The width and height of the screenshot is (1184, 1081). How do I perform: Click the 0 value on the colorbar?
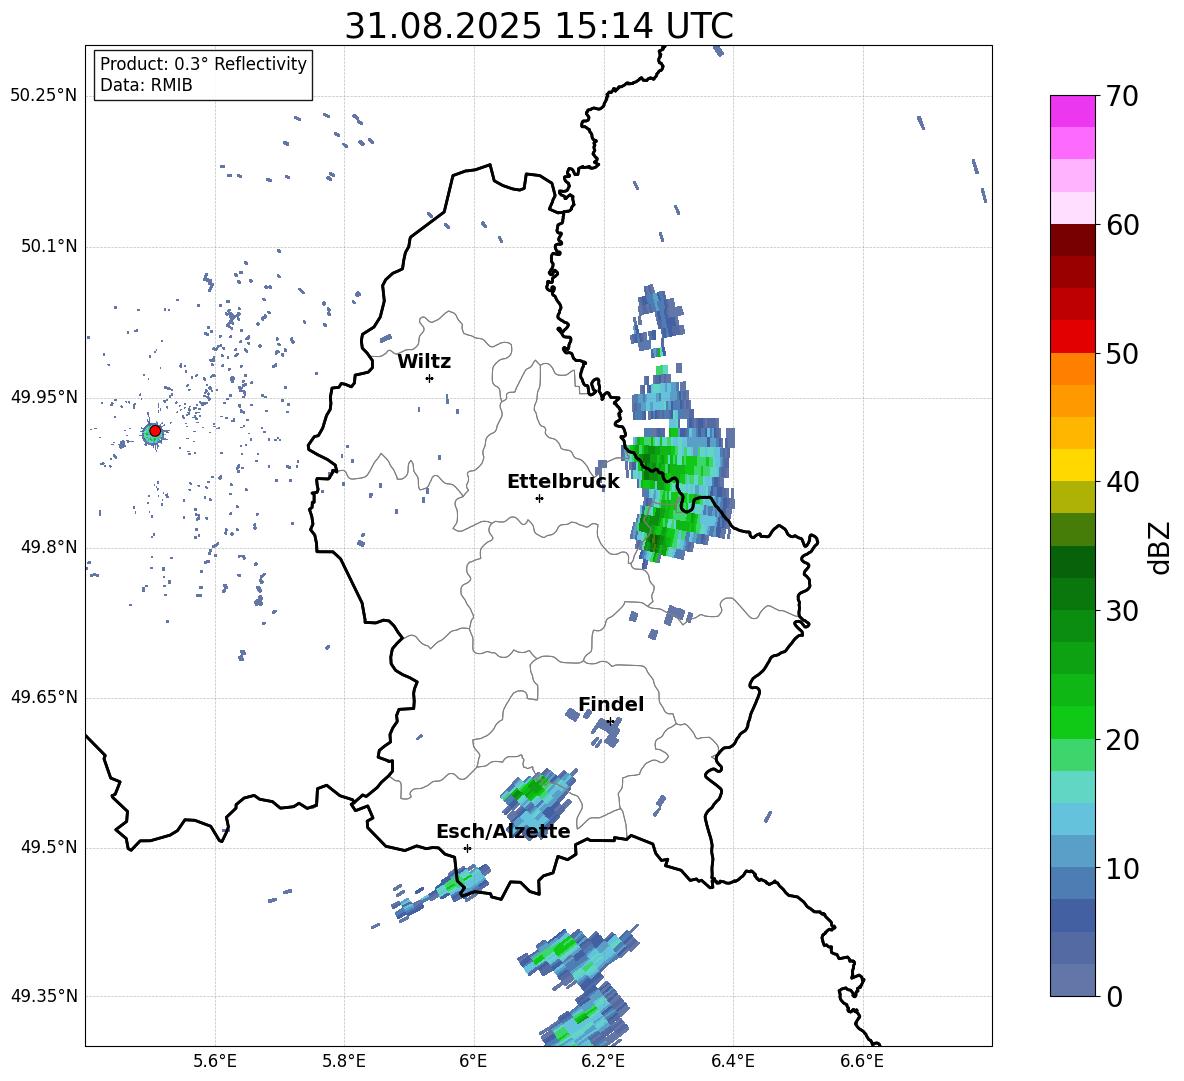(1114, 996)
